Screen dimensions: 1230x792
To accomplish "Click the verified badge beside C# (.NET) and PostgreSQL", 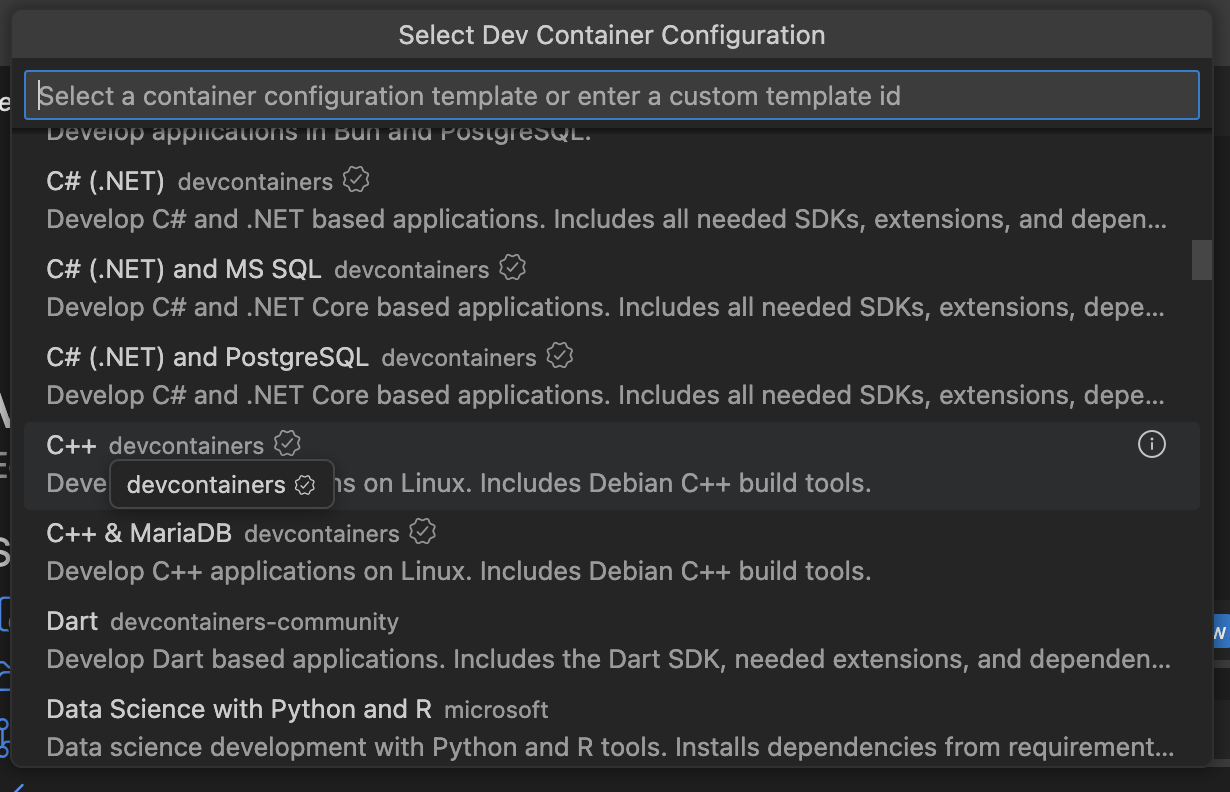I will [x=560, y=355].
